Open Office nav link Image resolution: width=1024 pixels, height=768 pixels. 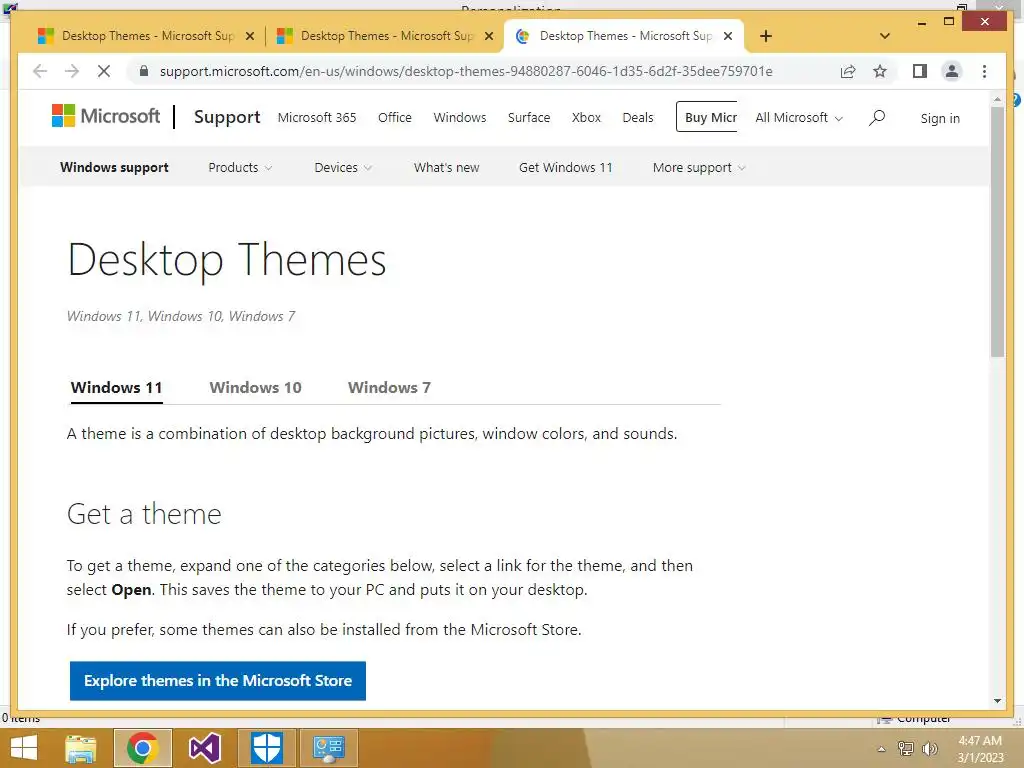pyautogui.click(x=394, y=118)
